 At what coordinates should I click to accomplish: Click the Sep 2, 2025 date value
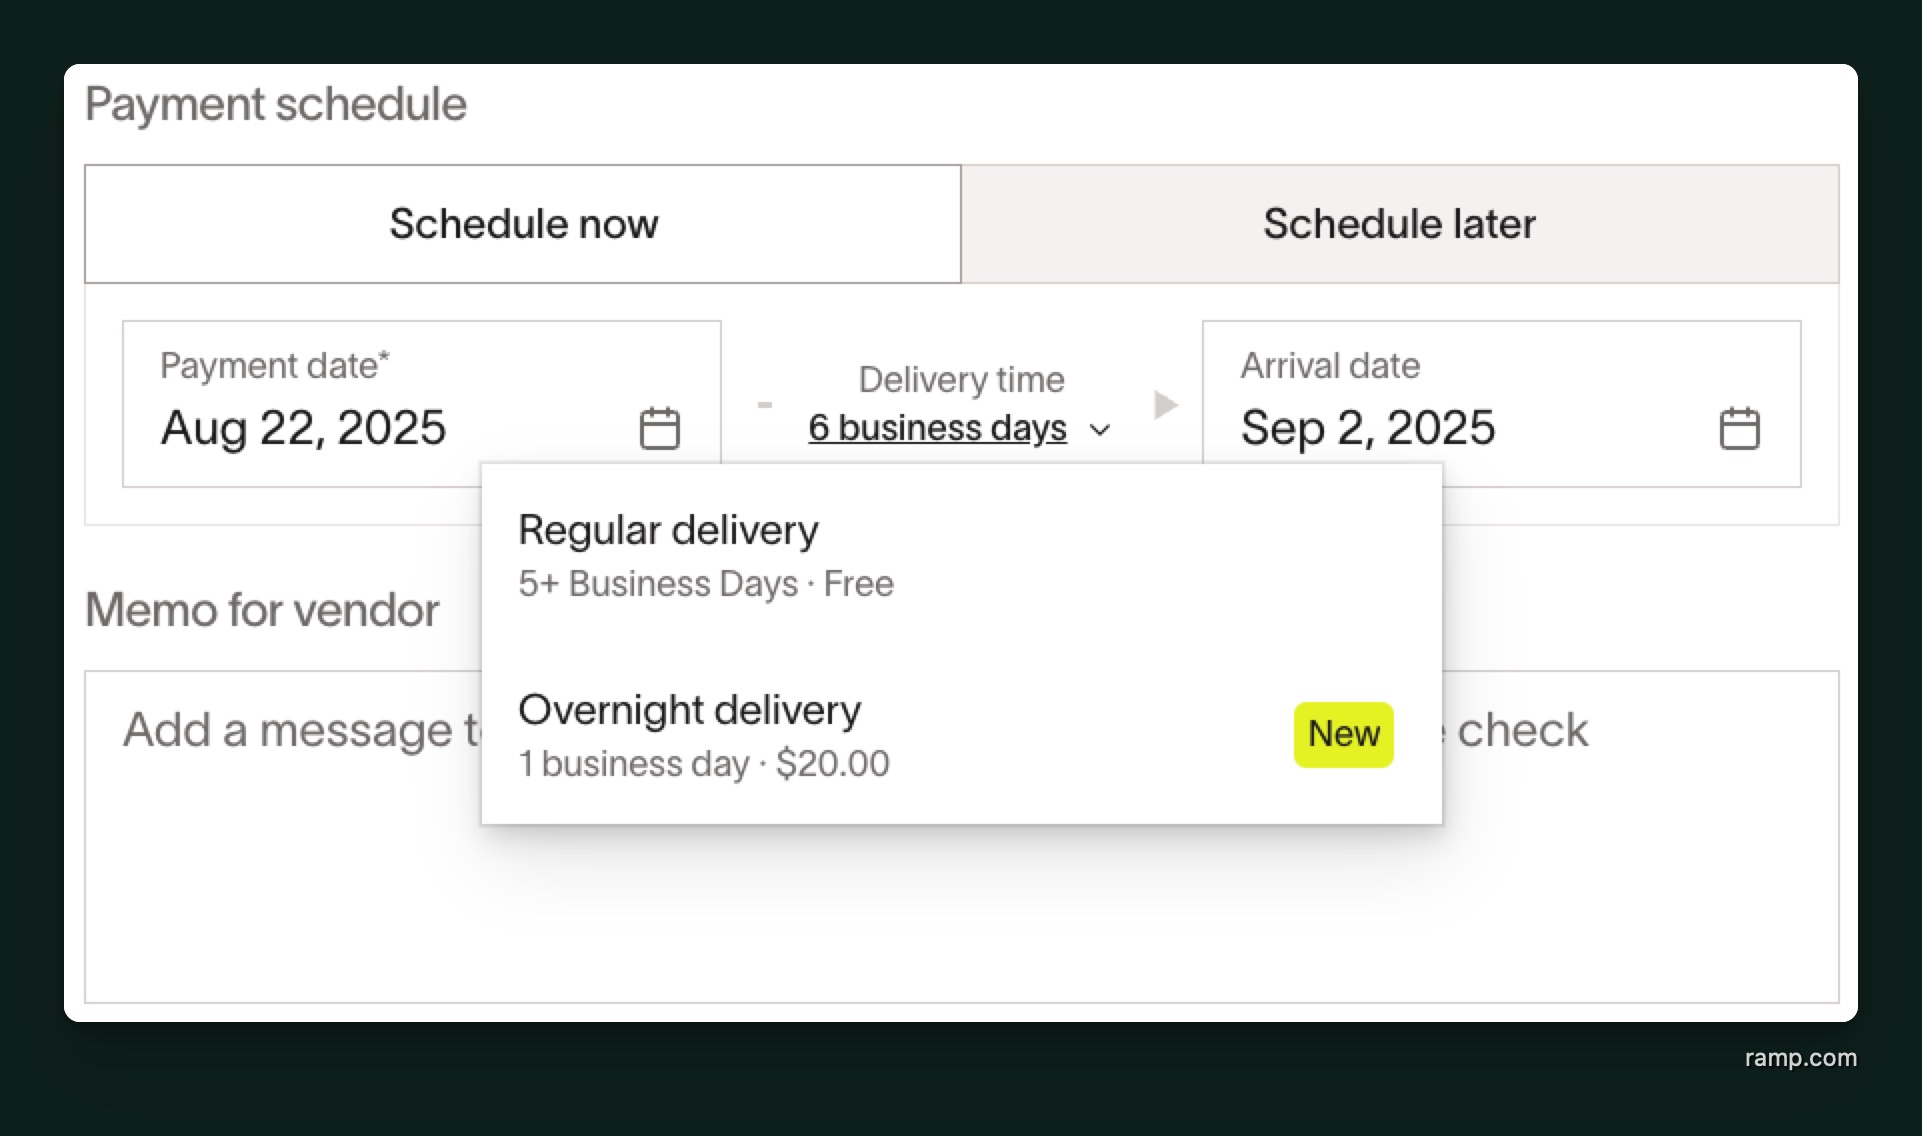coord(1367,428)
